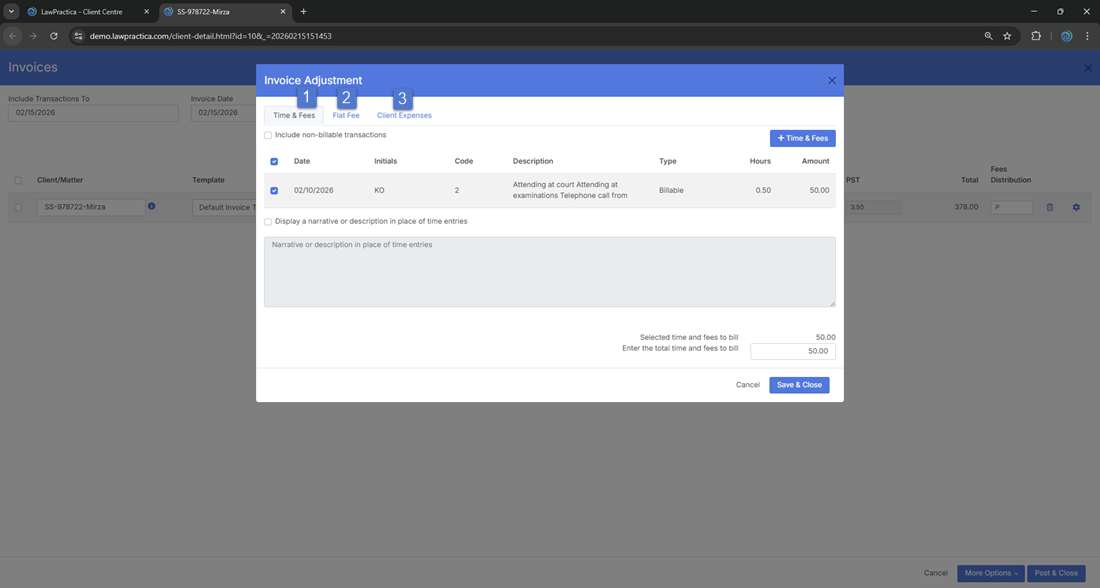Uncheck the 02/10/2026 time entry checkbox
Image resolution: width=1100 pixels, height=588 pixels.
(274, 190)
